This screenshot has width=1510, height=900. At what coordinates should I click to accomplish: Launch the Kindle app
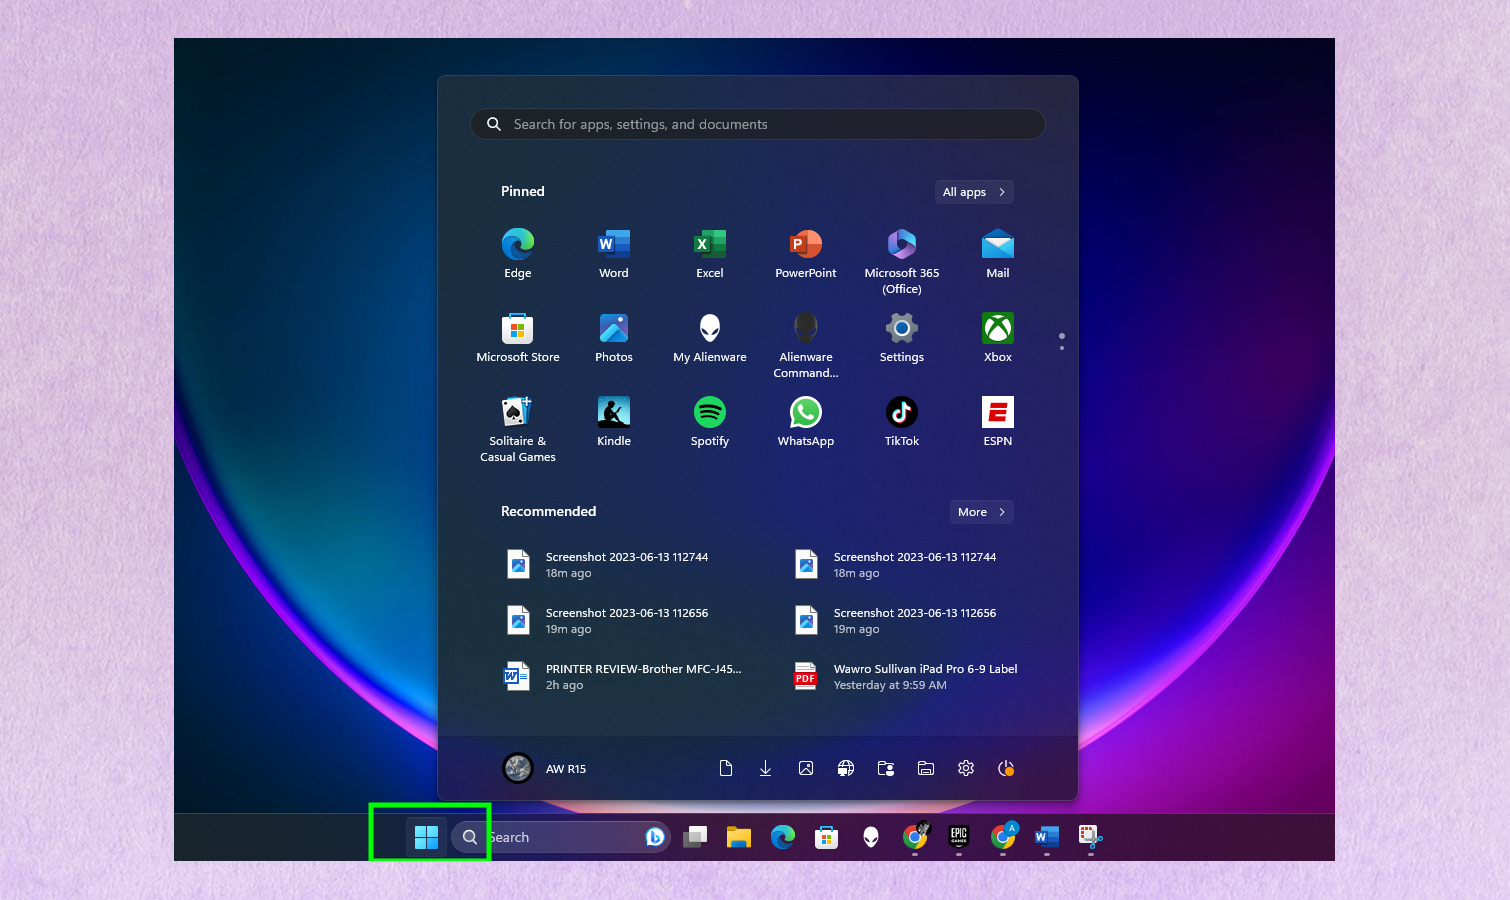click(614, 422)
